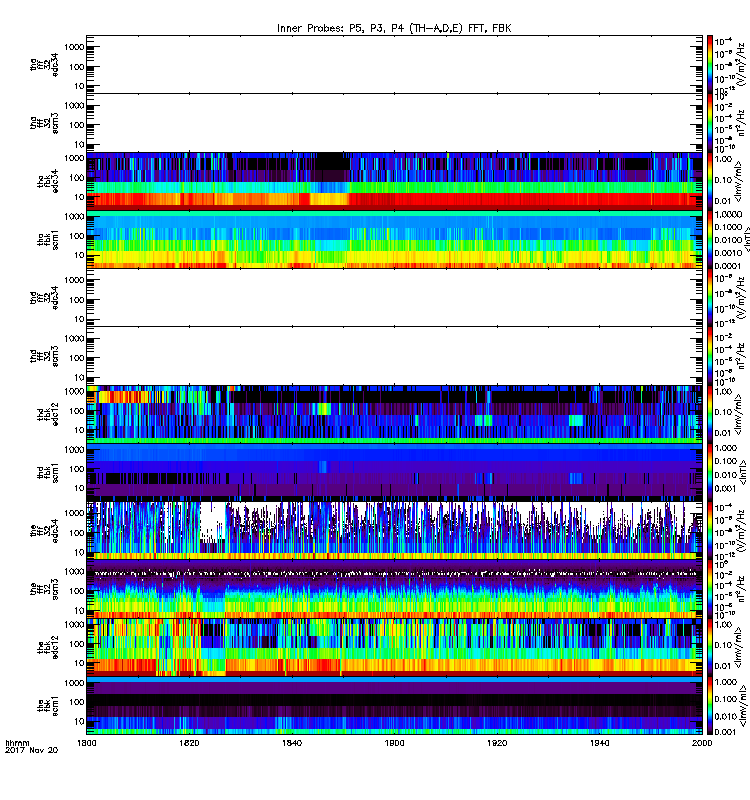Click the '1840' time axis label

pyautogui.click(x=292, y=742)
